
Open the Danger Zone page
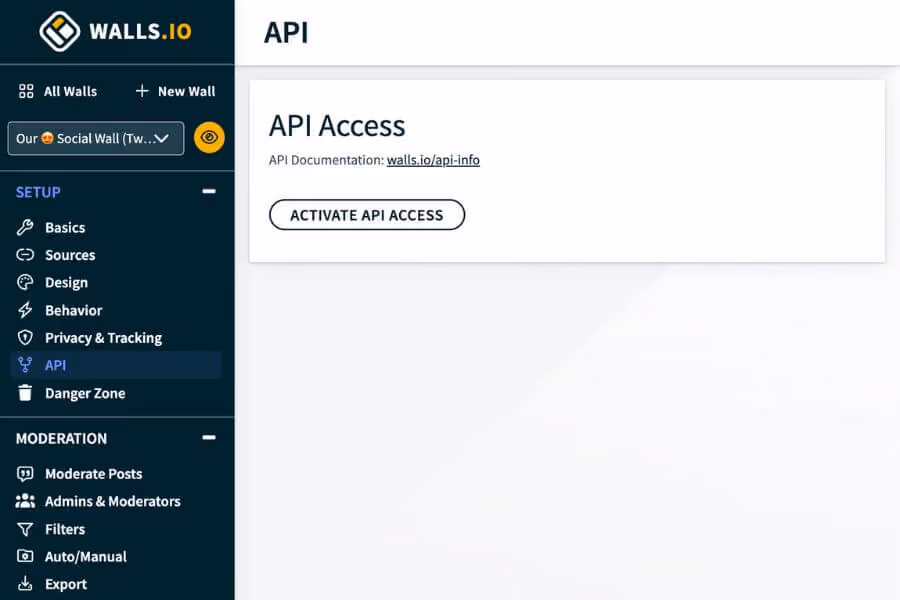click(x=85, y=393)
